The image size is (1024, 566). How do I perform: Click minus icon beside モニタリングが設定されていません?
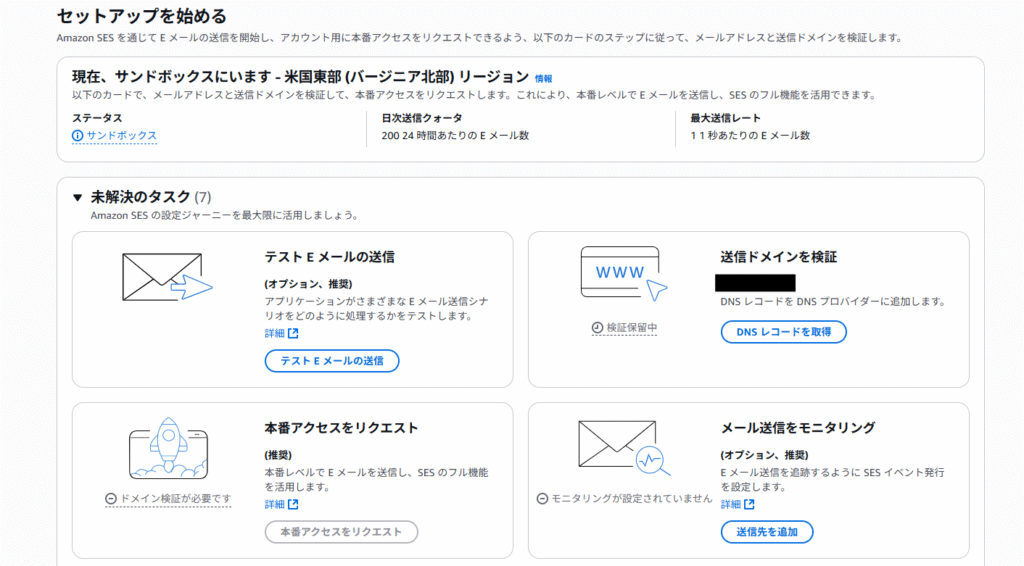pos(542,499)
